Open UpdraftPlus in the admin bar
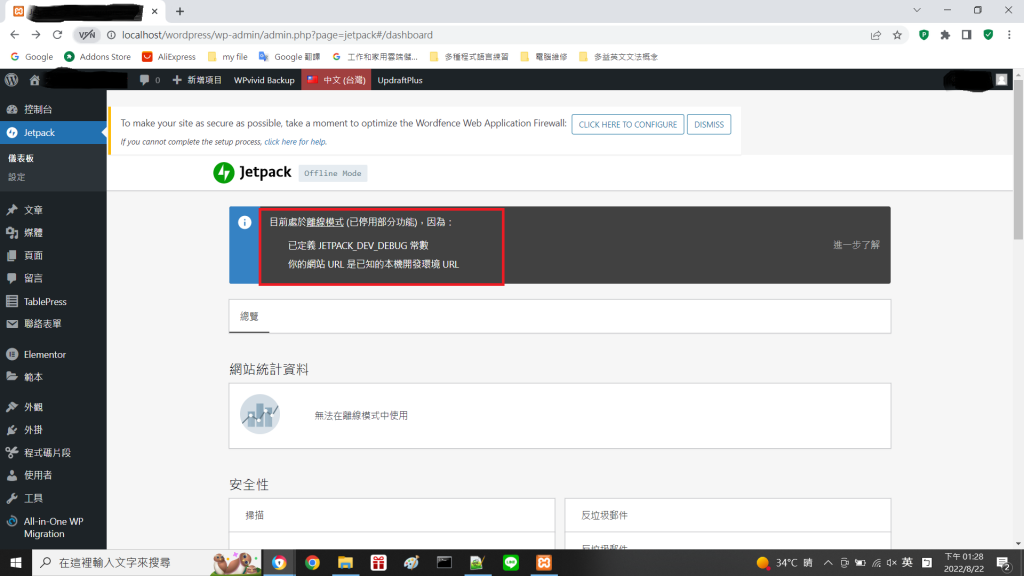Image resolution: width=1024 pixels, height=576 pixels. coord(400,80)
